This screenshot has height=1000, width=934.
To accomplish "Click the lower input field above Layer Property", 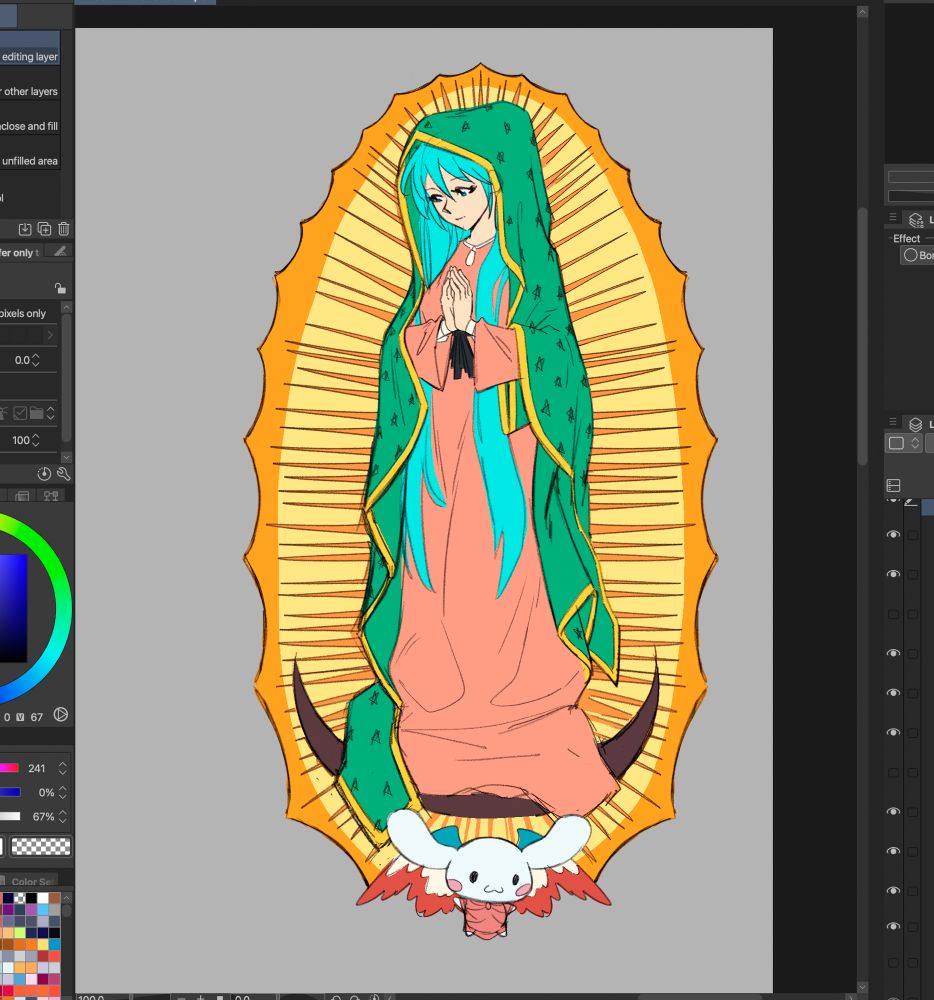I will coord(911,196).
